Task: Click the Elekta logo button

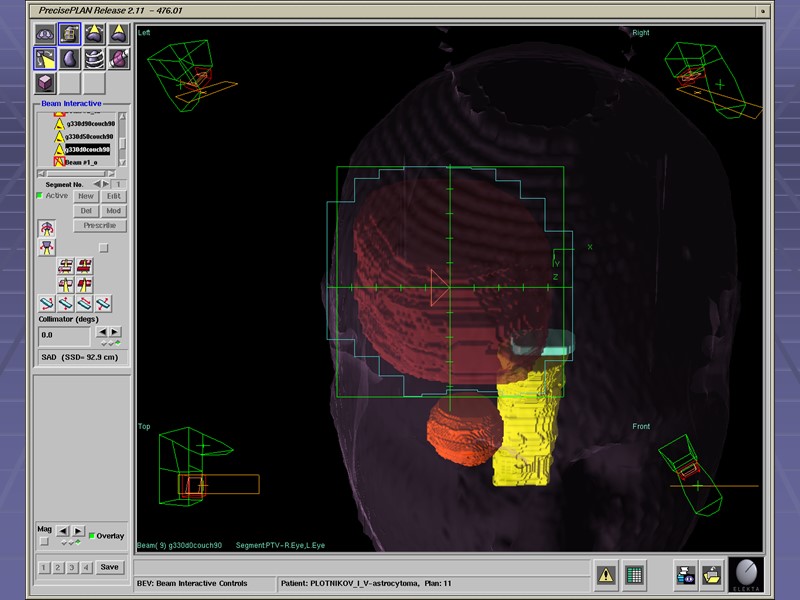Action: click(x=746, y=575)
